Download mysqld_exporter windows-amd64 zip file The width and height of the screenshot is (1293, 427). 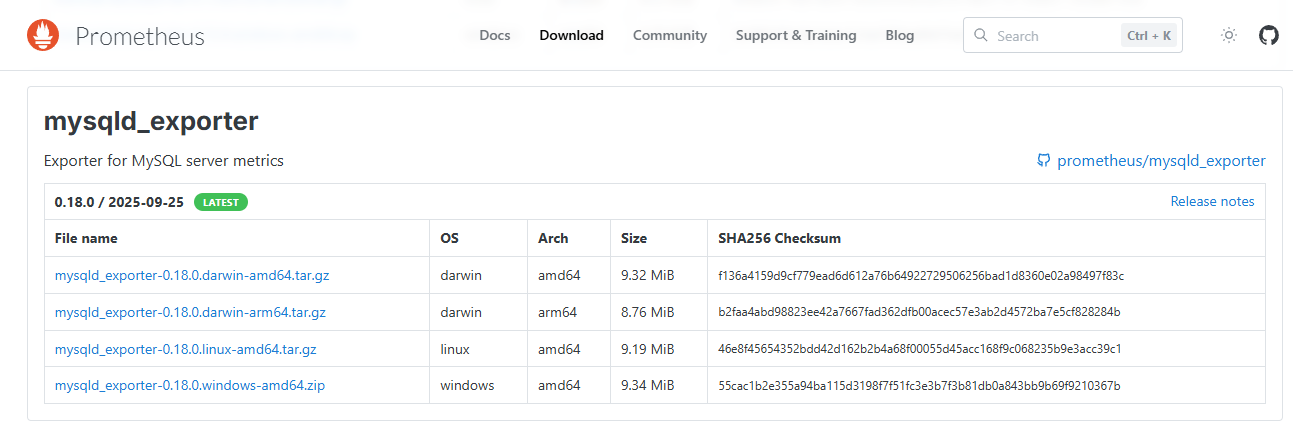(x=189, y=385)
